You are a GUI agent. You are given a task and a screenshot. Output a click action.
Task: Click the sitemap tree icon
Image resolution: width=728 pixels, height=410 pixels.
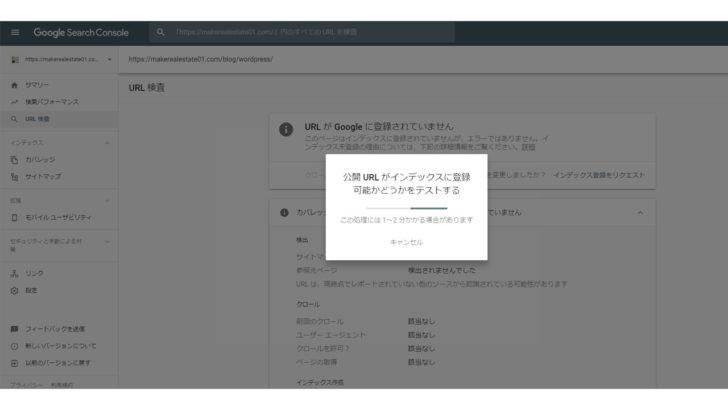click(14, 176)
